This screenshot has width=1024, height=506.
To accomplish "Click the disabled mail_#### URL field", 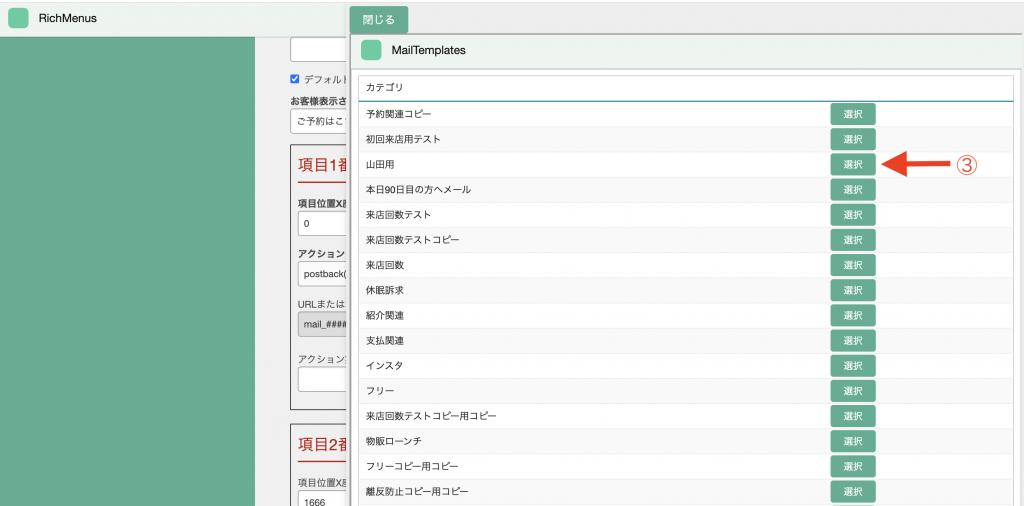I will coord(321,324).
